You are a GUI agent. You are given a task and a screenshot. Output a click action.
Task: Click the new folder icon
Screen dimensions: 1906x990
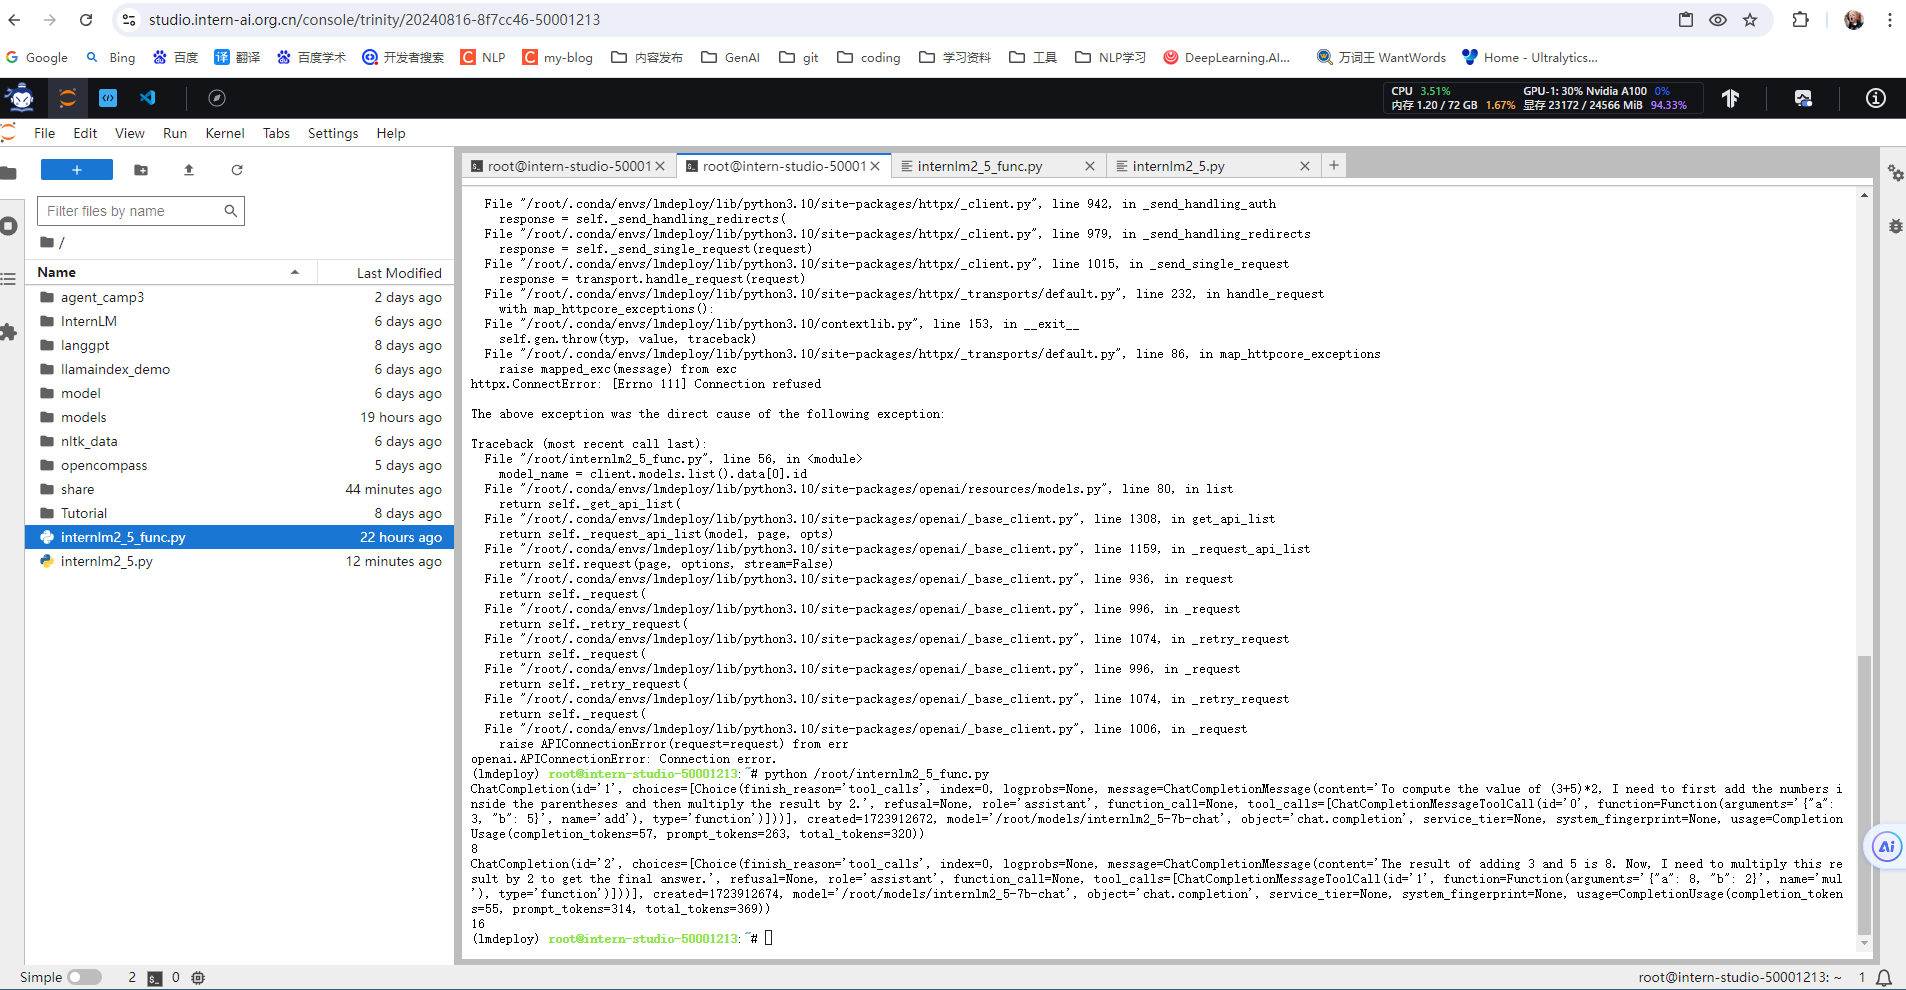tap(141, 170)
